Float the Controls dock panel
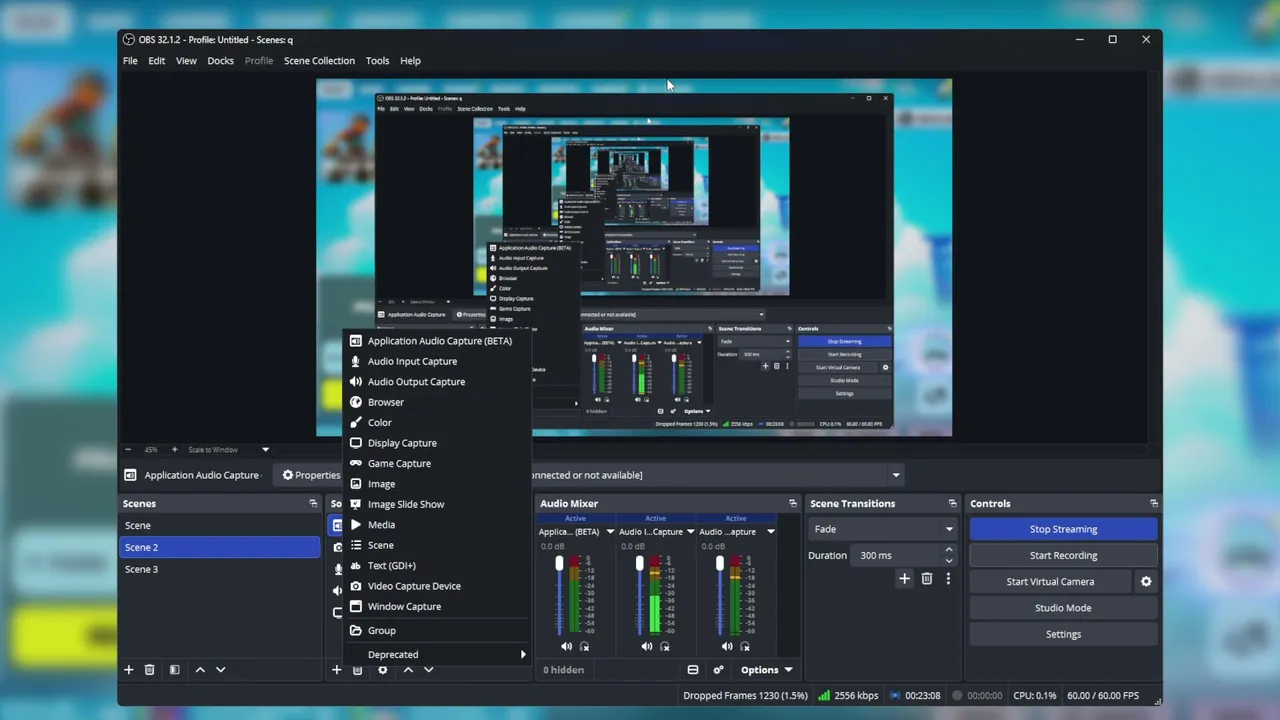This screenshot has height=720, width=1280. tap(1154, 504)
